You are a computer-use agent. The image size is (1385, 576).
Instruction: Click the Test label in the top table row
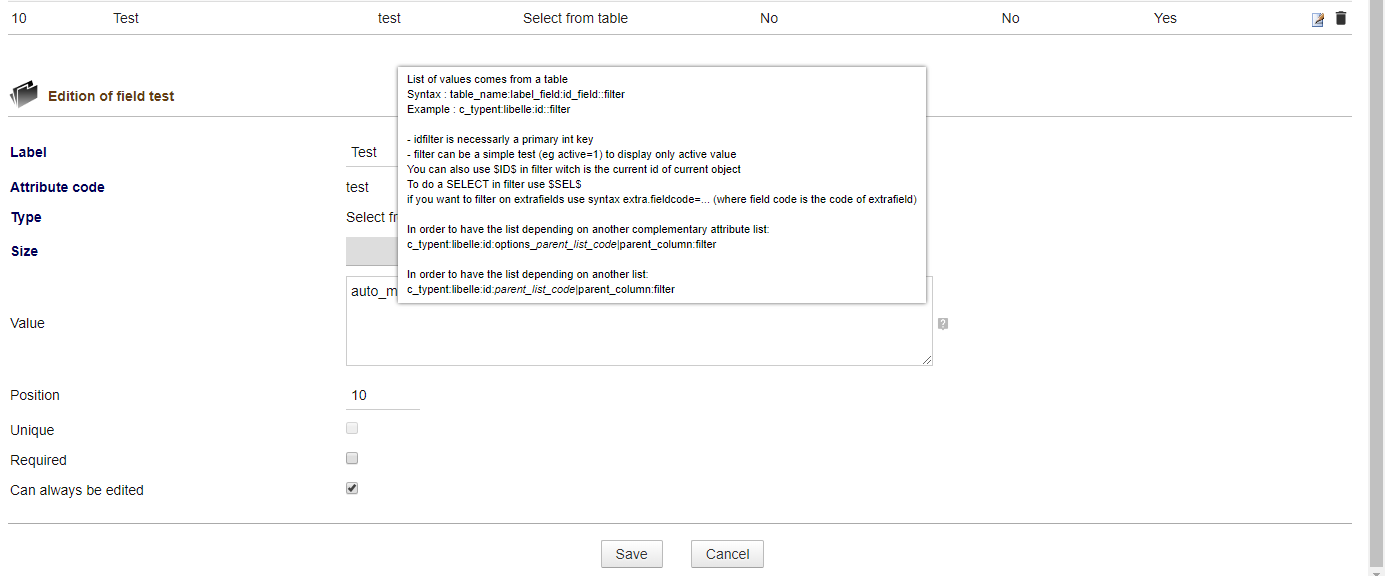(x=126, y=18)
